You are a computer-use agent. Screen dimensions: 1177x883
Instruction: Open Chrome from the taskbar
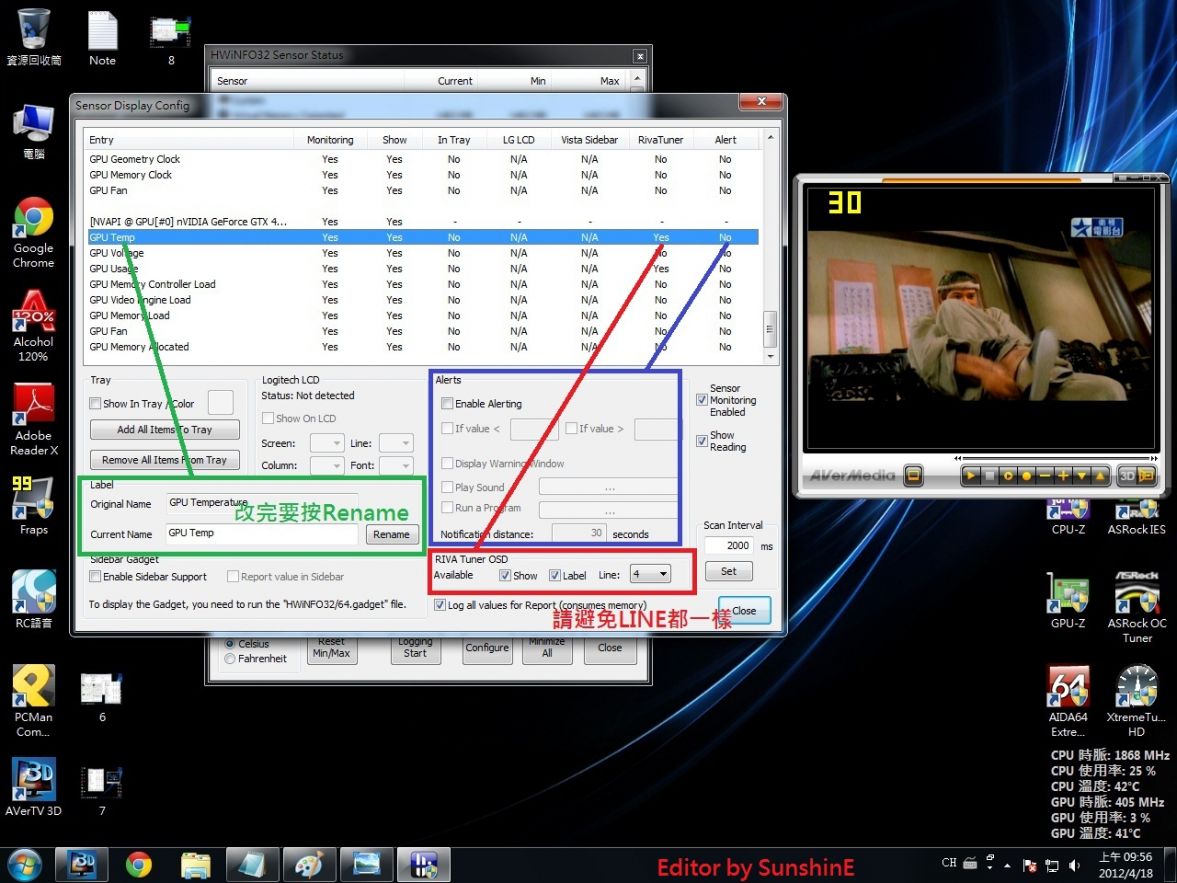tap(139, 865)
